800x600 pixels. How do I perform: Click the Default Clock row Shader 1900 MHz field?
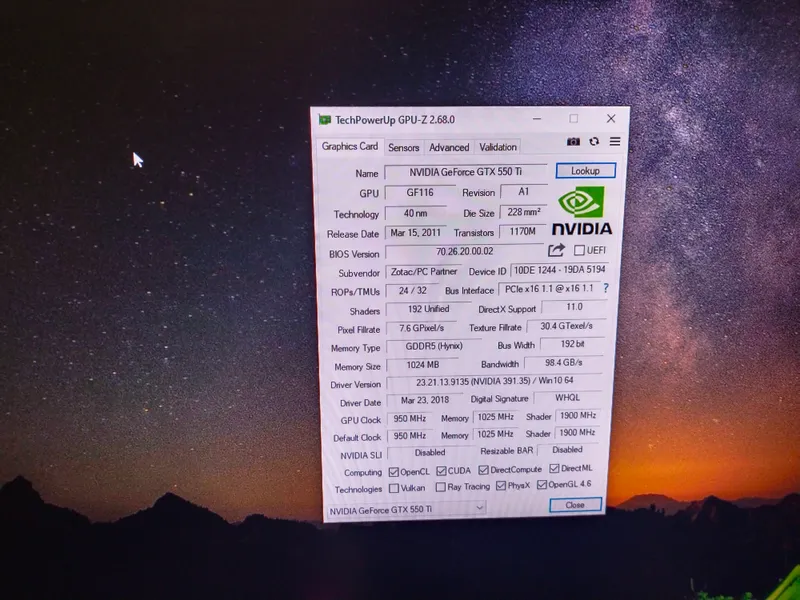(x=577, y=433)
